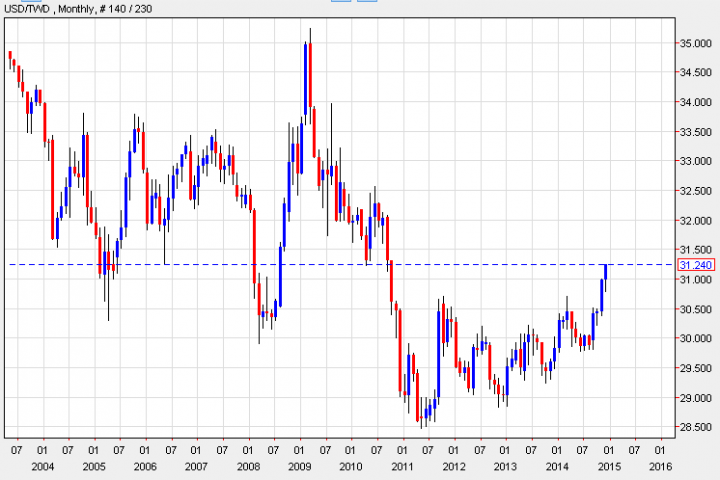Click the 2009 year label on time axis
The image size is (720, 480).
click(299, 467)
